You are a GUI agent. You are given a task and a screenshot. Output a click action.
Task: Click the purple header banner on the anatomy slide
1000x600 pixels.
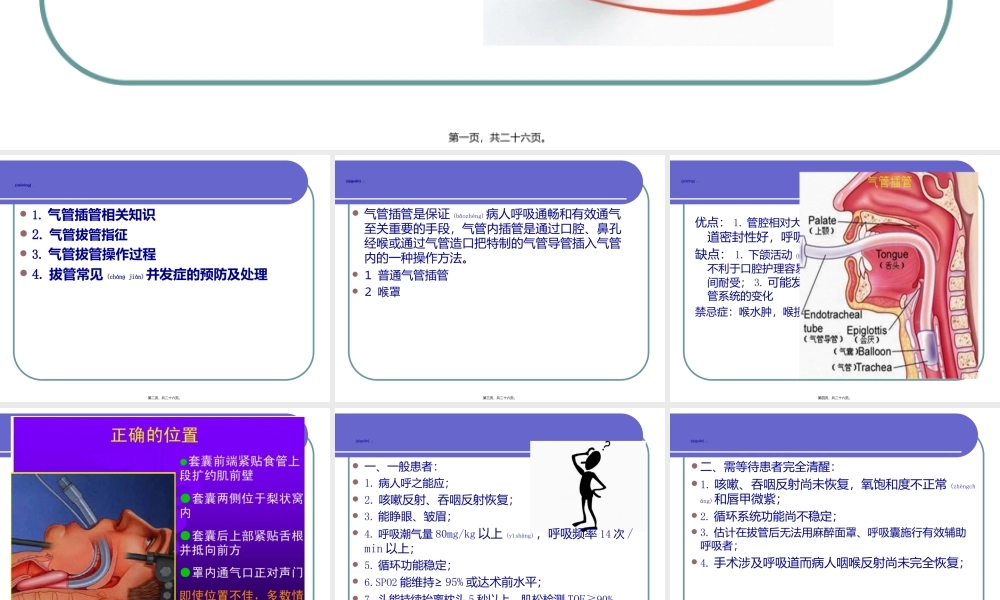coord(735,180)
